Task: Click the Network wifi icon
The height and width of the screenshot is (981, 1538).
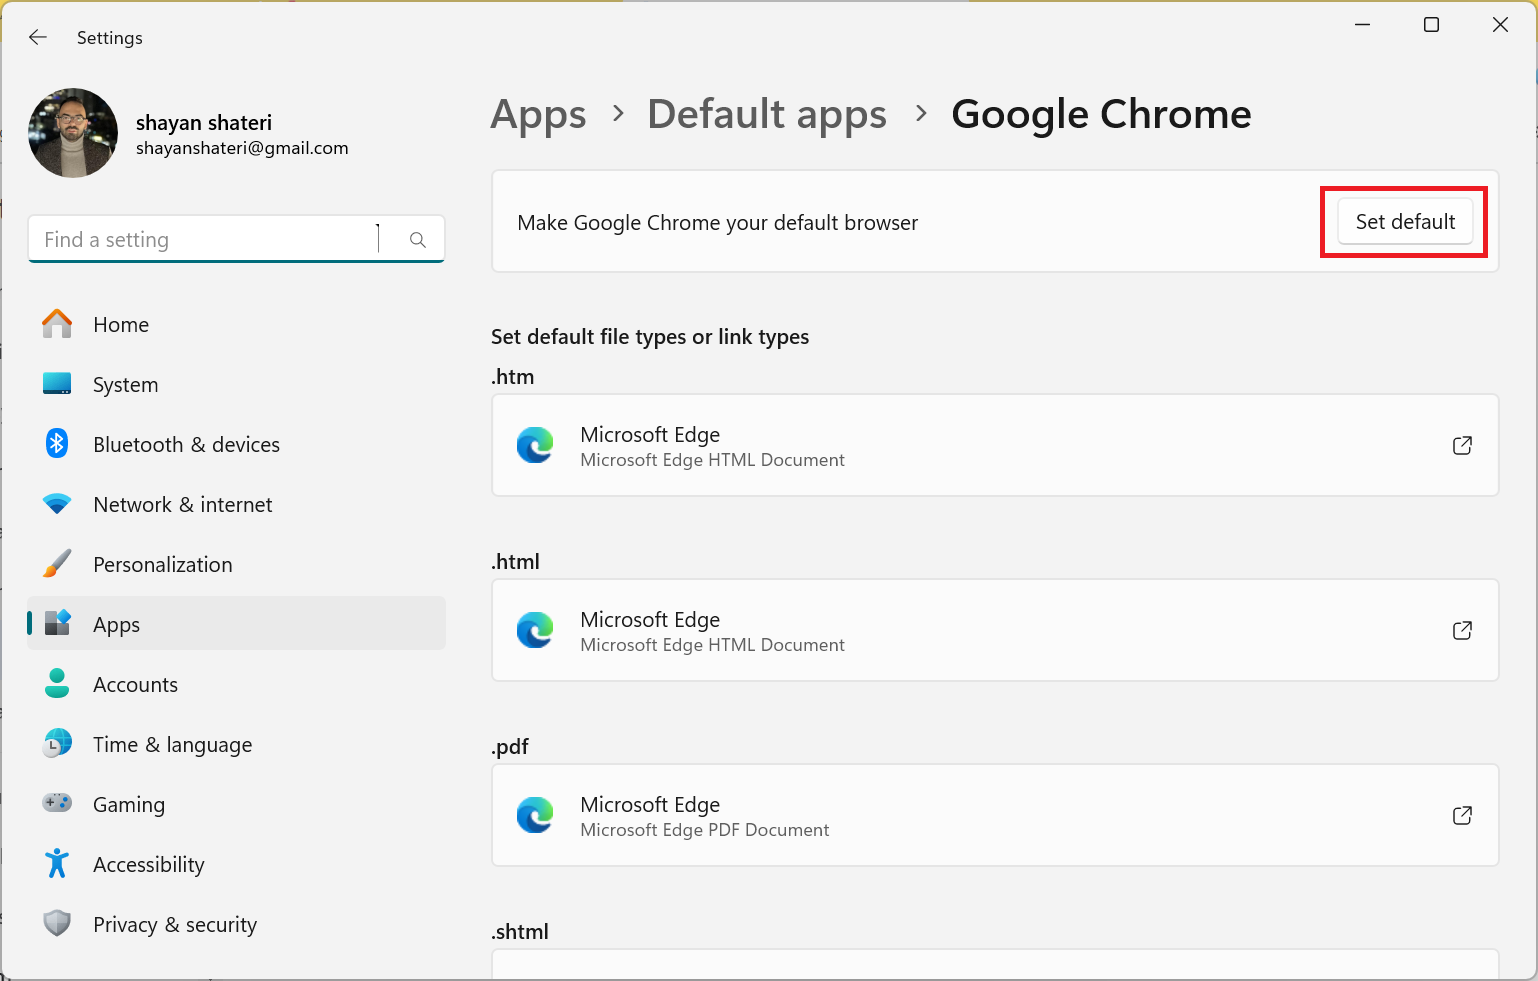Action: pyautogui.click(x=57, y=504)
